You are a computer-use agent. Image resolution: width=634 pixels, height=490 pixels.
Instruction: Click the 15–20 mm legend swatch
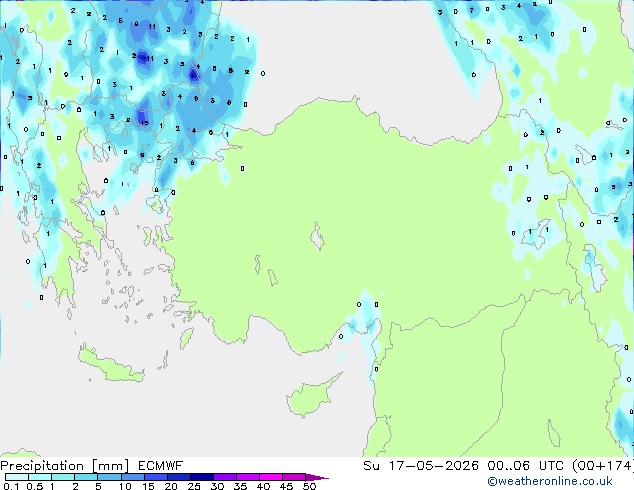[x=155, y=477]
